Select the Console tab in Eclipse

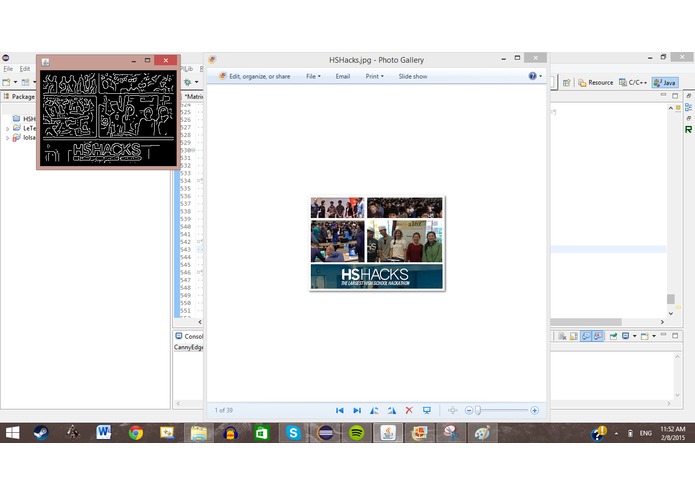pos(189,336)
